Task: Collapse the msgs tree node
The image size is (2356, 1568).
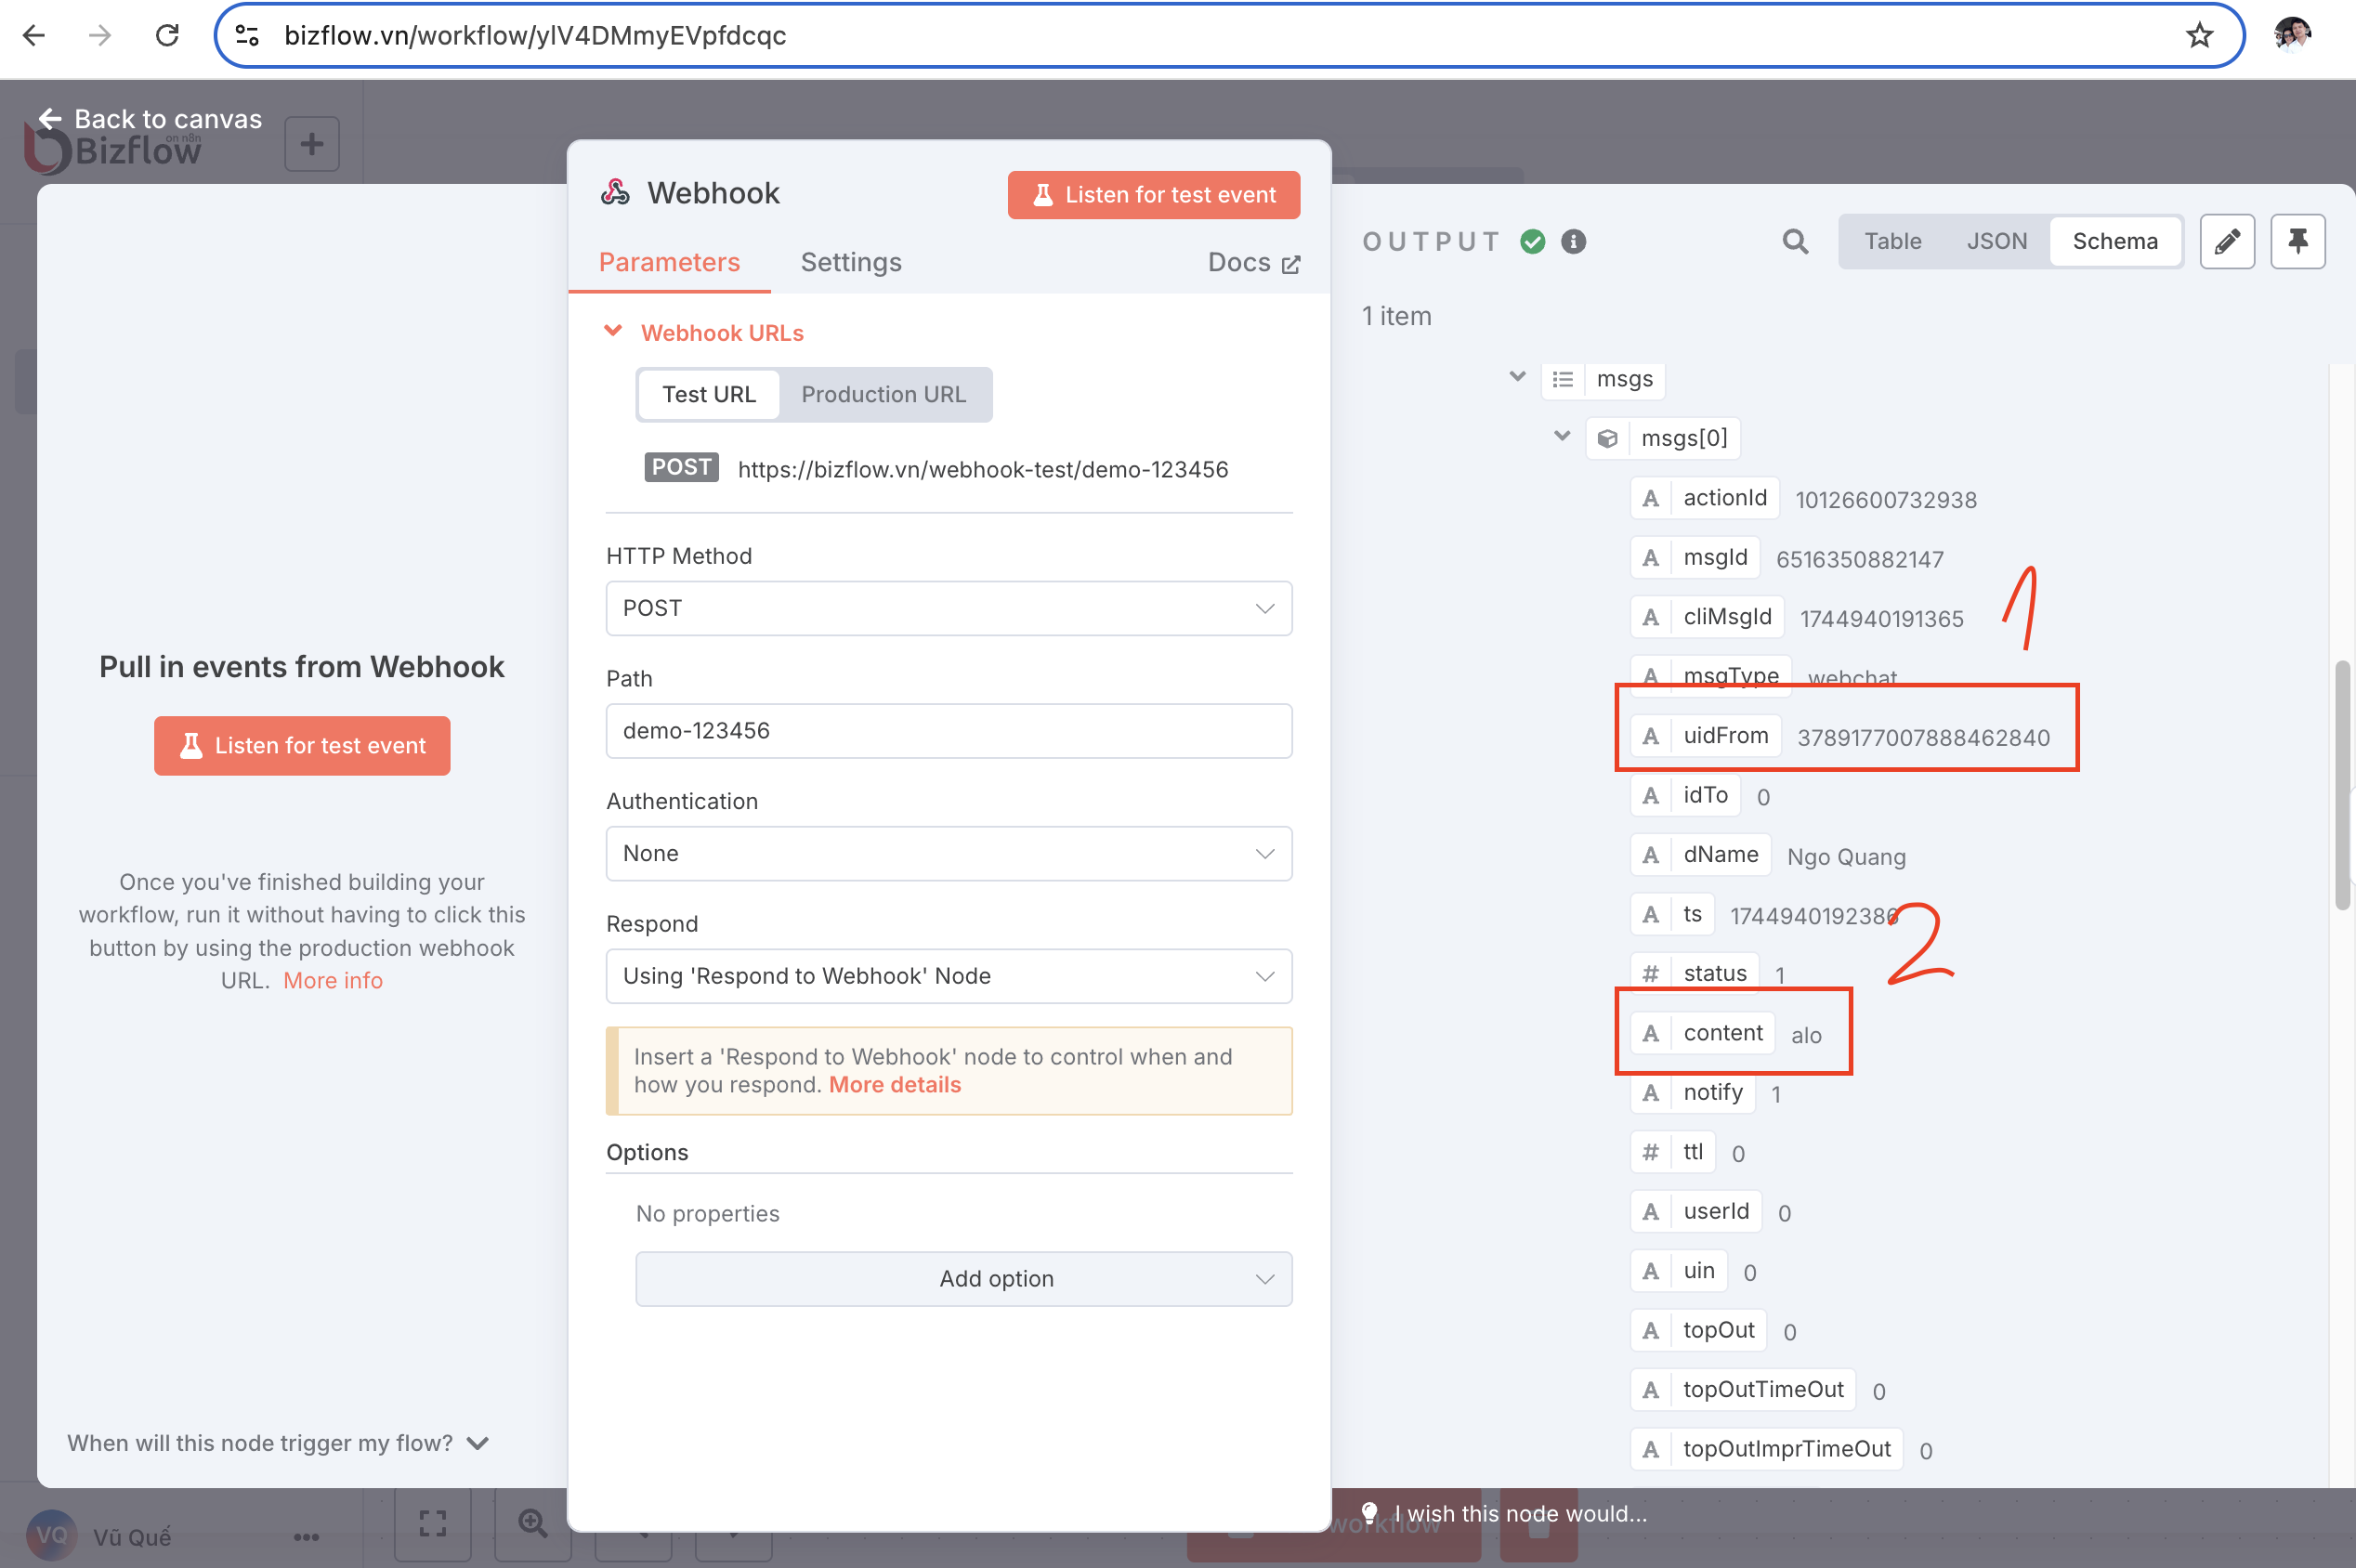Action: click(1517, 377)
